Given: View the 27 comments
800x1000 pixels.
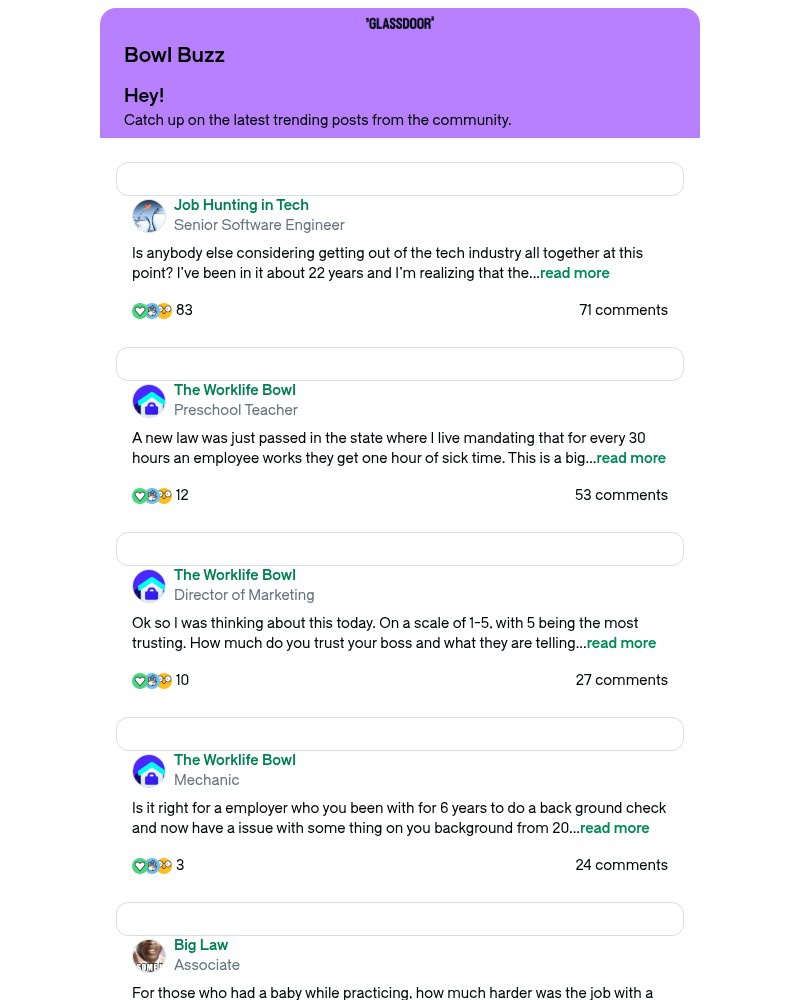Looking at the screenshot, I should pyautogui.click(x=621, y=680).
